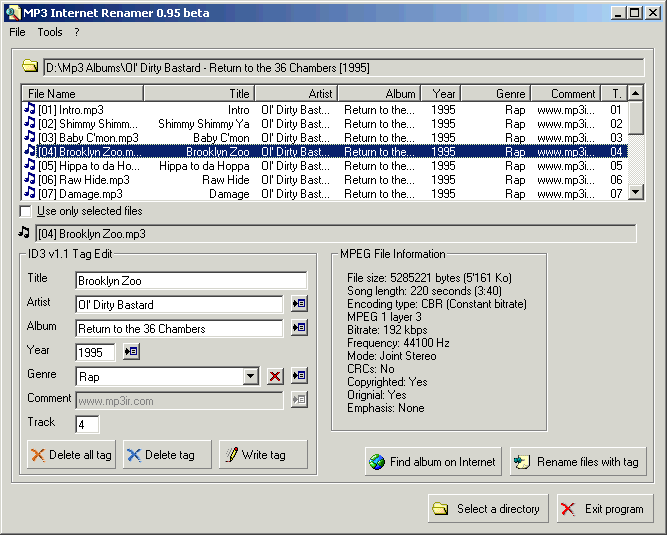Select the row [03] Baby C'mon.mp3
Screen dimensions: 667x535
coord(325,138)
